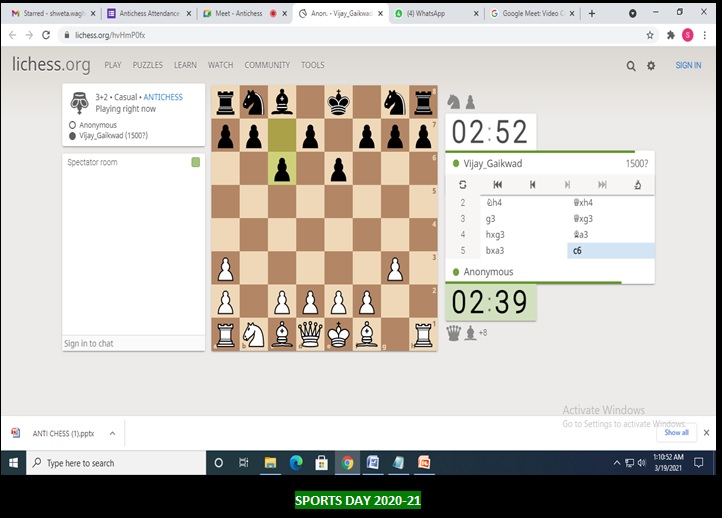The height and width of the screenshot is (518, 722).
Task: Open the analysis board microscope icon
Action: coord(638,185)
